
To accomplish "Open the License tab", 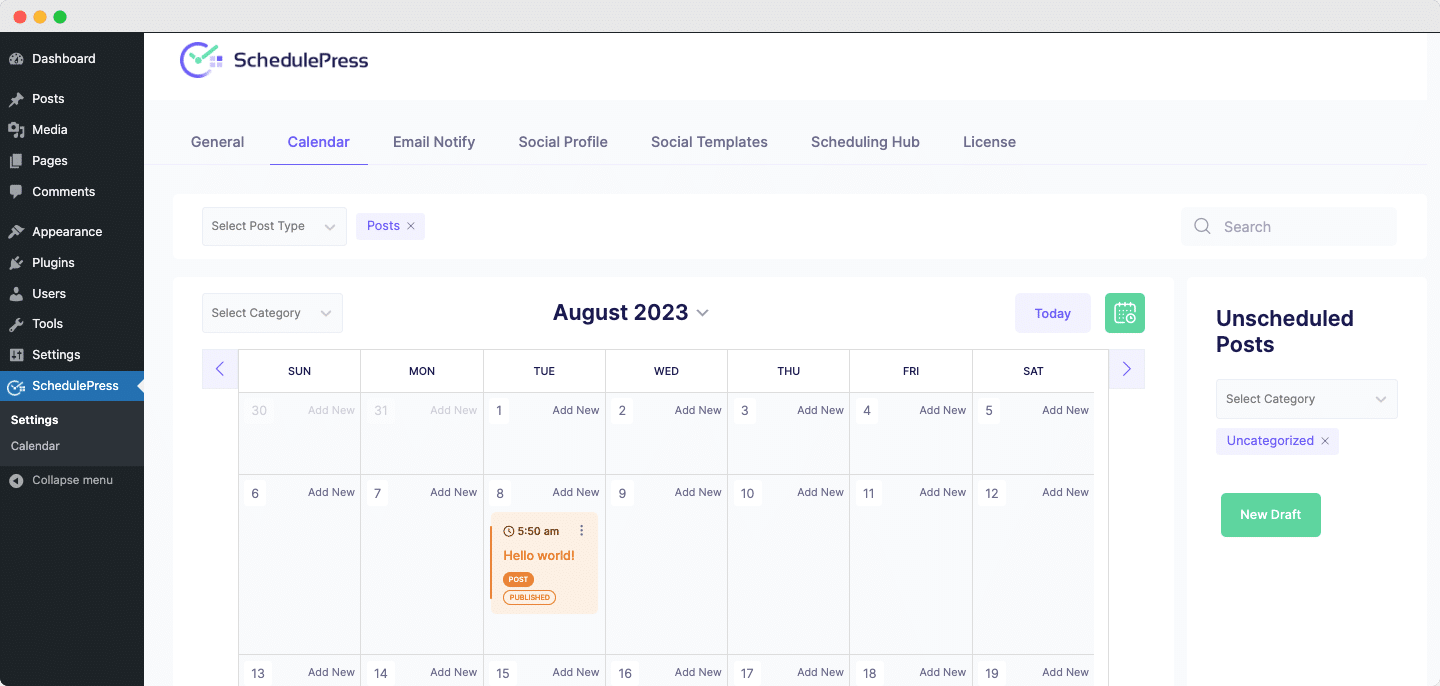I will (x=989, y=142).
